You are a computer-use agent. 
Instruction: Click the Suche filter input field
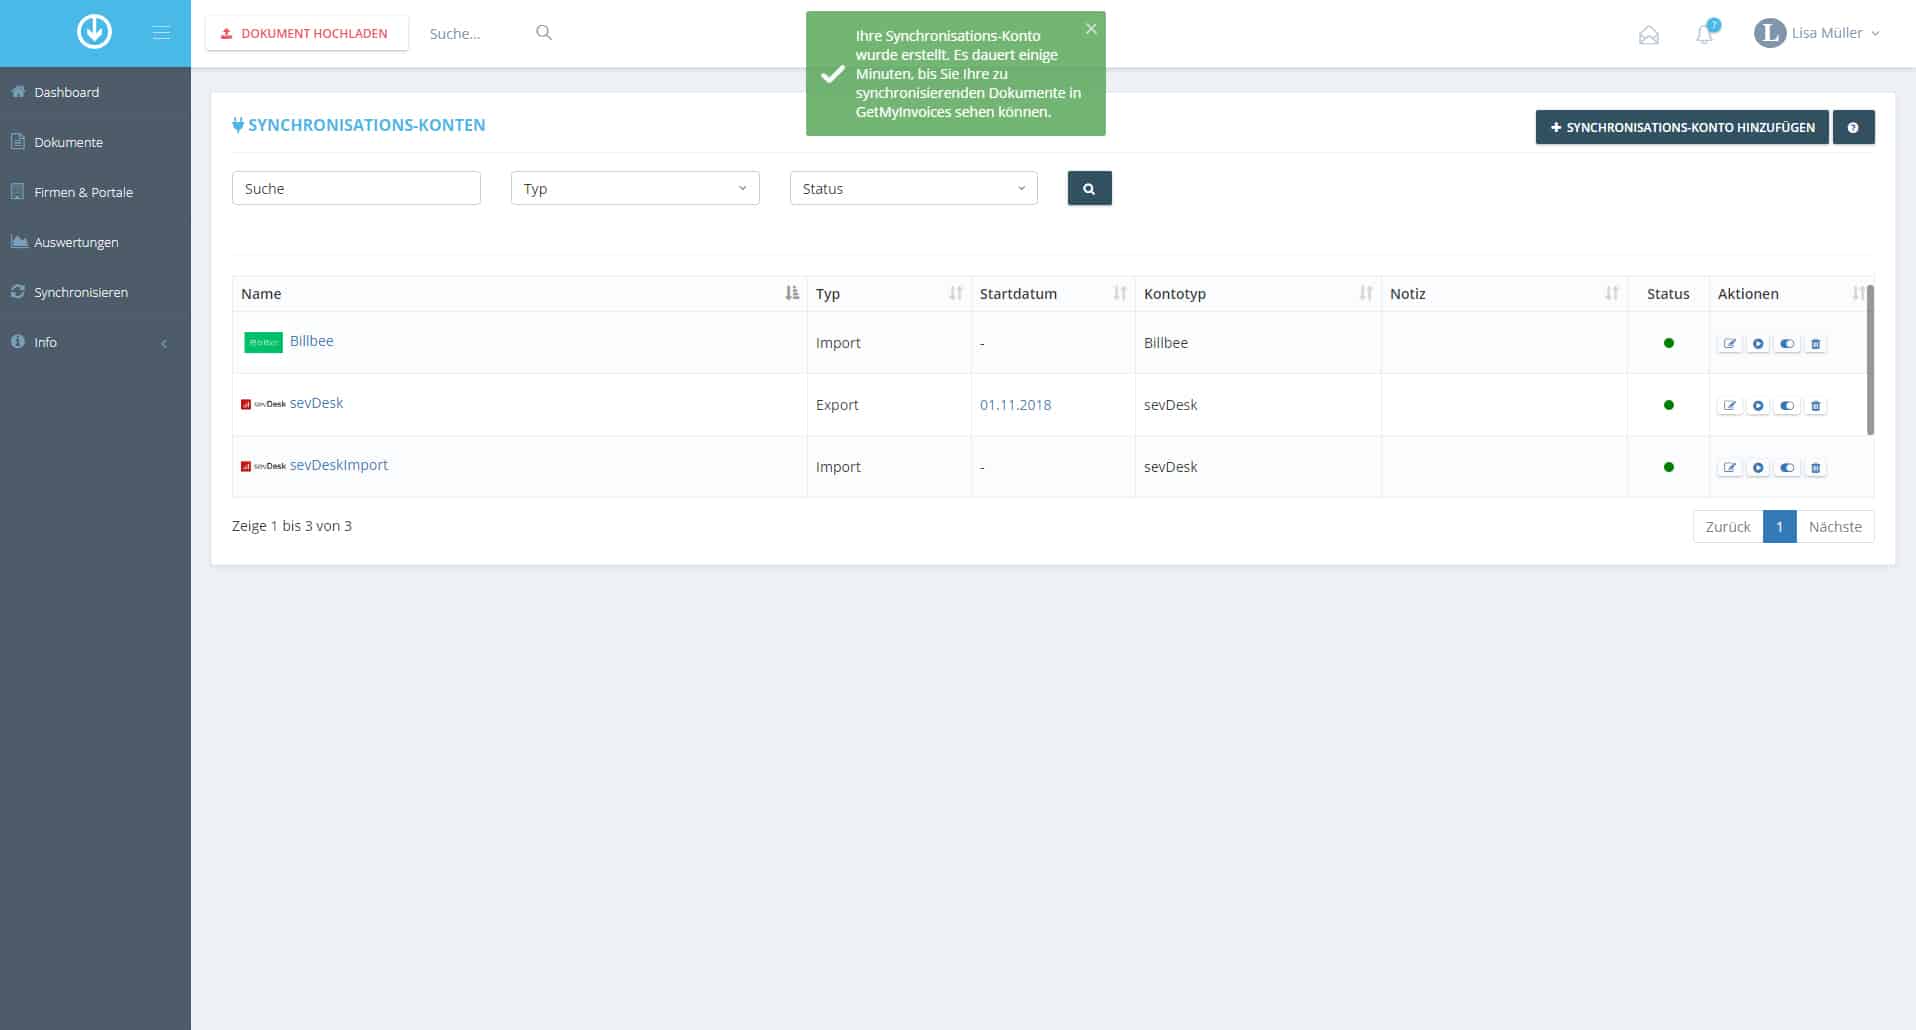point(356,189)
